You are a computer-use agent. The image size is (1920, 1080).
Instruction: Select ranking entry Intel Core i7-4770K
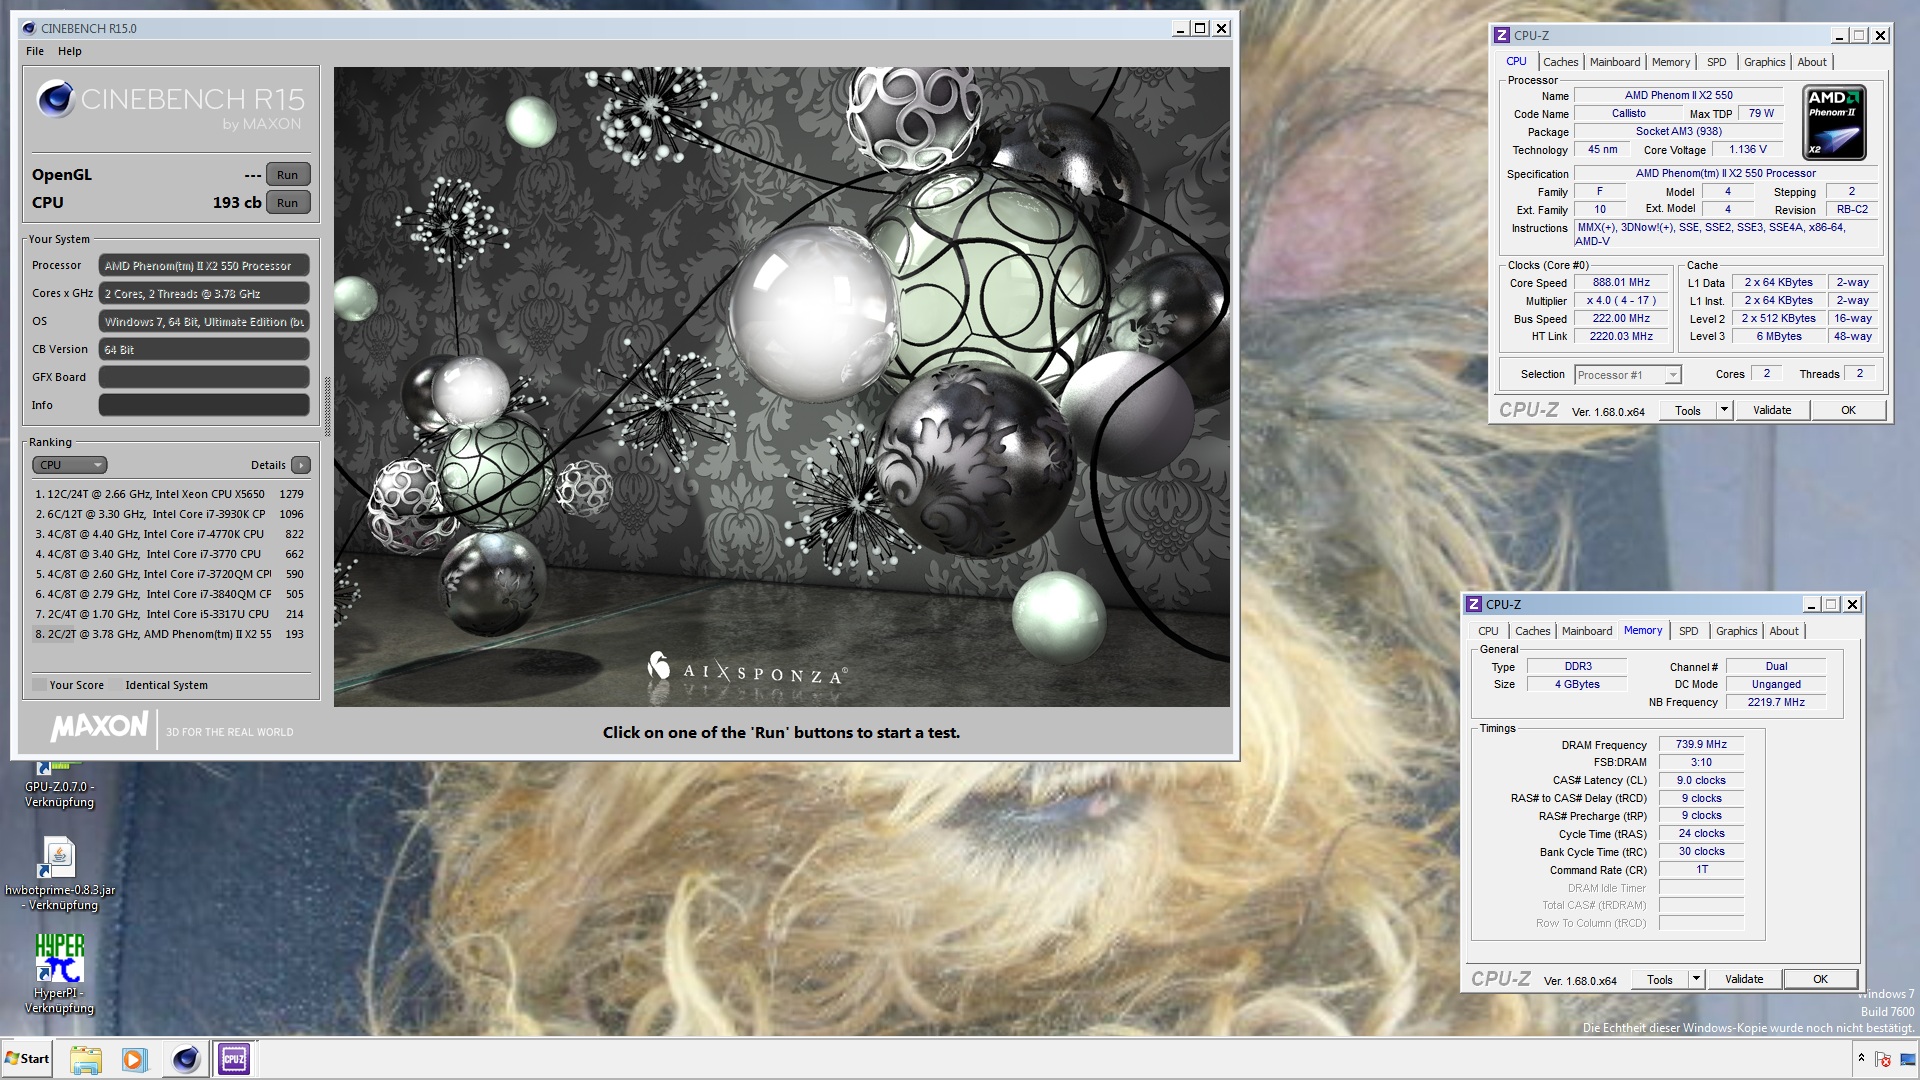pos(169,534)
